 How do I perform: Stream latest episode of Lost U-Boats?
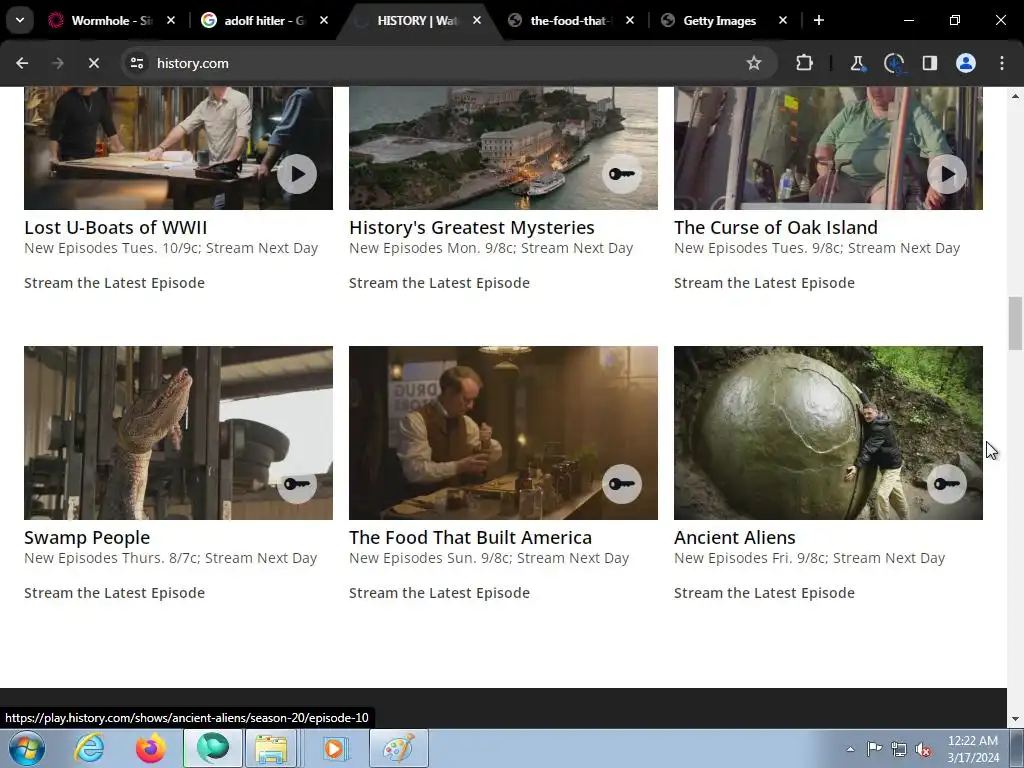(114, 283)
